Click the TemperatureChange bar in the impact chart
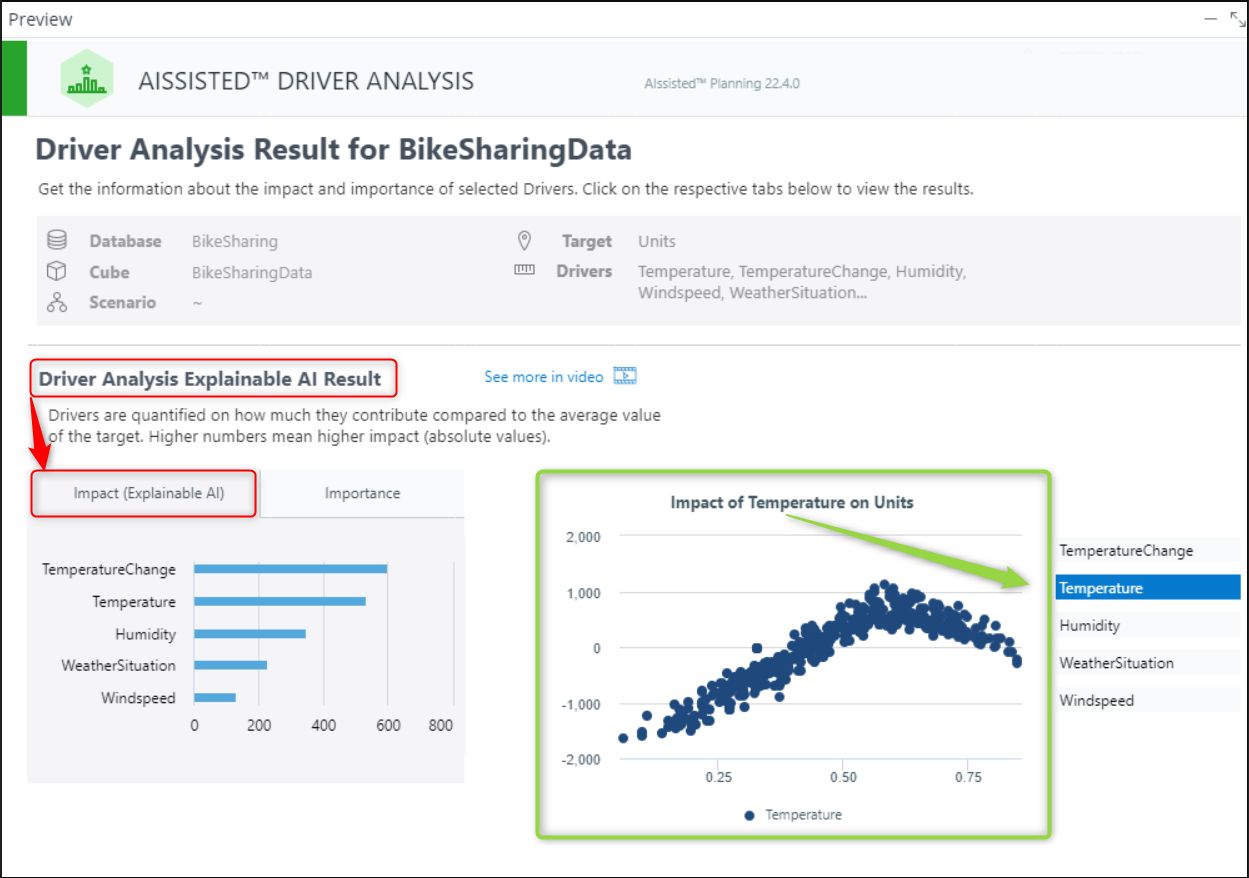The image size is (1249, 878). (290, 569)
